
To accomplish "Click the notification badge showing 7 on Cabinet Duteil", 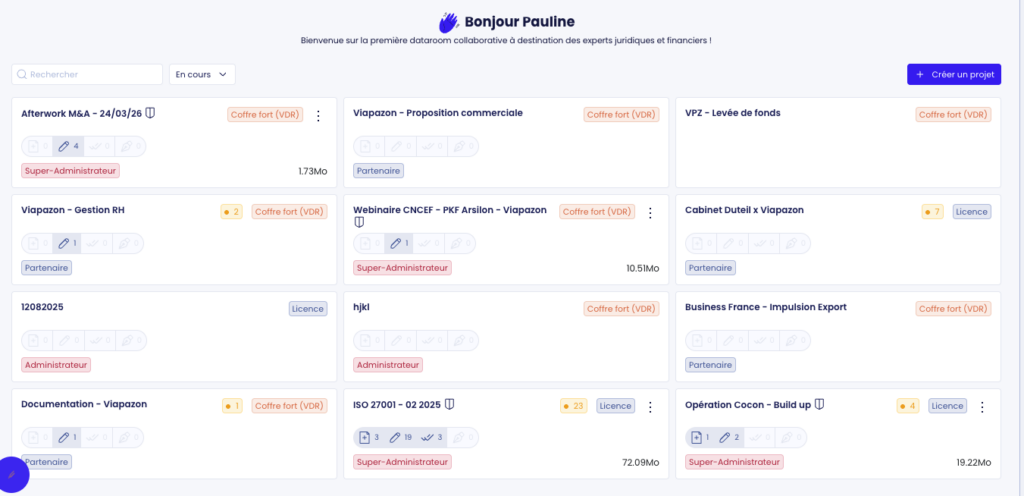I will tap(933, 211).
